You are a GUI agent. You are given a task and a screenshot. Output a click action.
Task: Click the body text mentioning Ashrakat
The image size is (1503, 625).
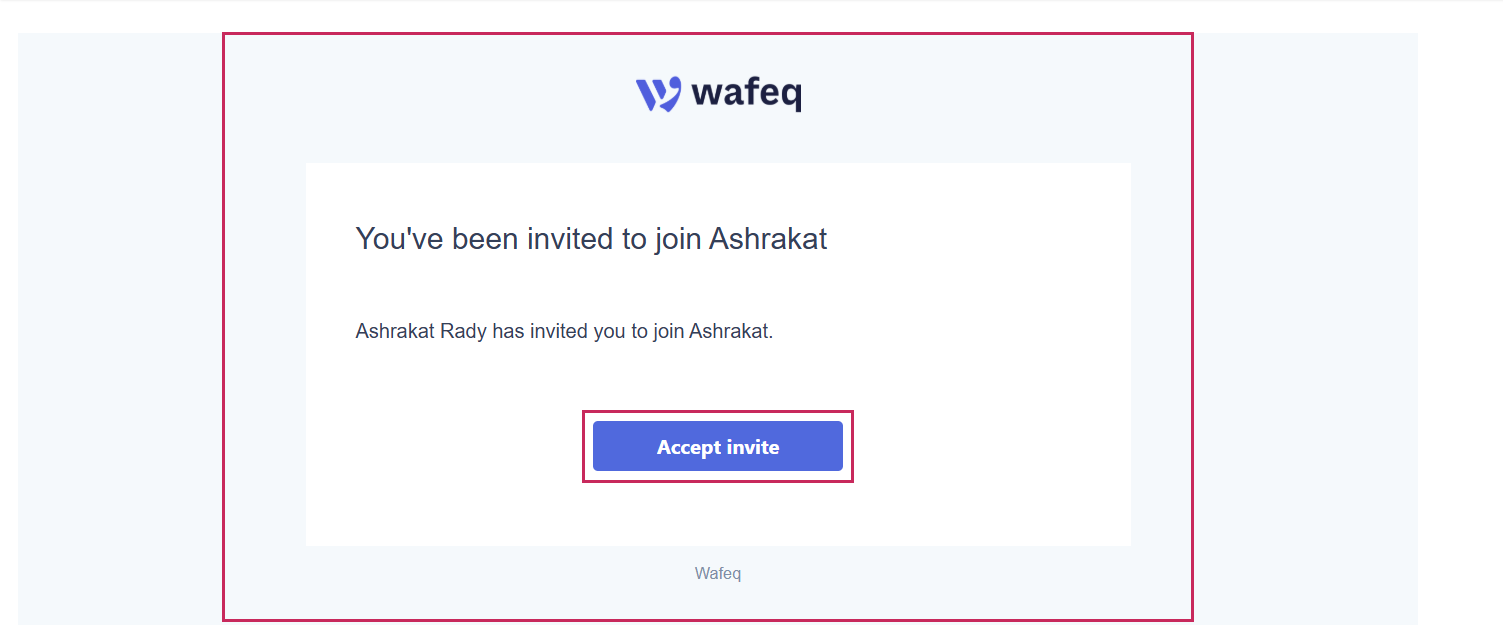tap(565, 330)
